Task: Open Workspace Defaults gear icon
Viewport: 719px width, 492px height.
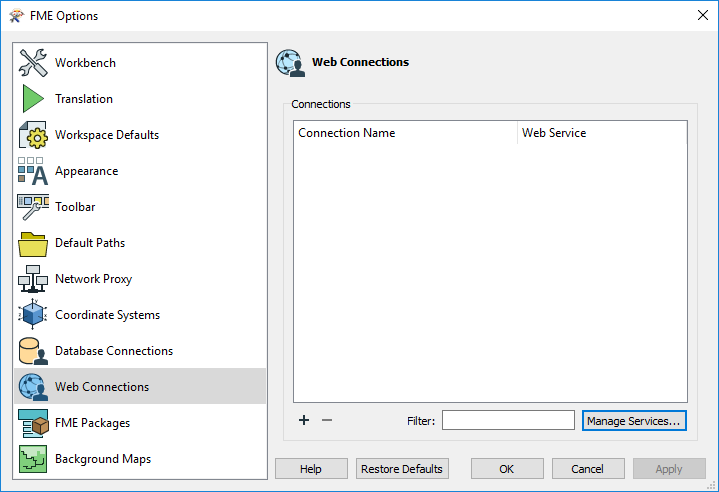Action: pos(33,135)
